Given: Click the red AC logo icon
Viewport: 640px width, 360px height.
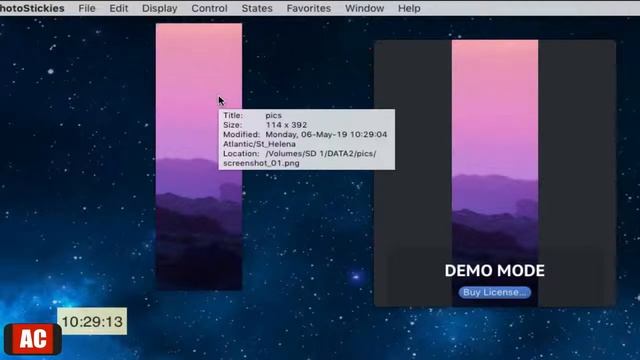Looking at the screenshot, I should point(33,339).
